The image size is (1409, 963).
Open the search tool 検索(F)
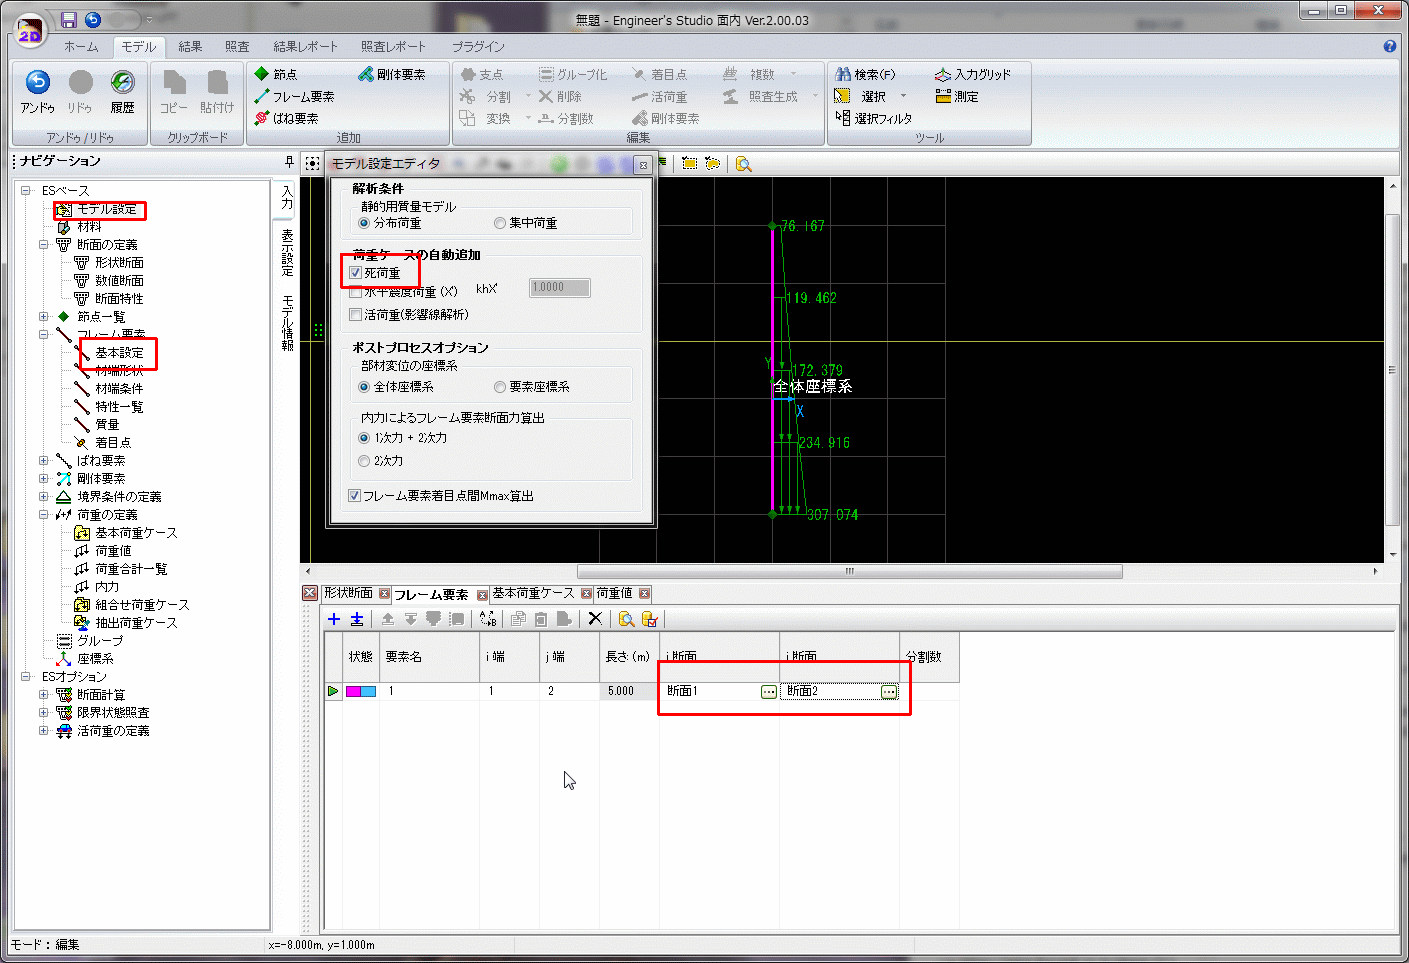tap(866, 74)
